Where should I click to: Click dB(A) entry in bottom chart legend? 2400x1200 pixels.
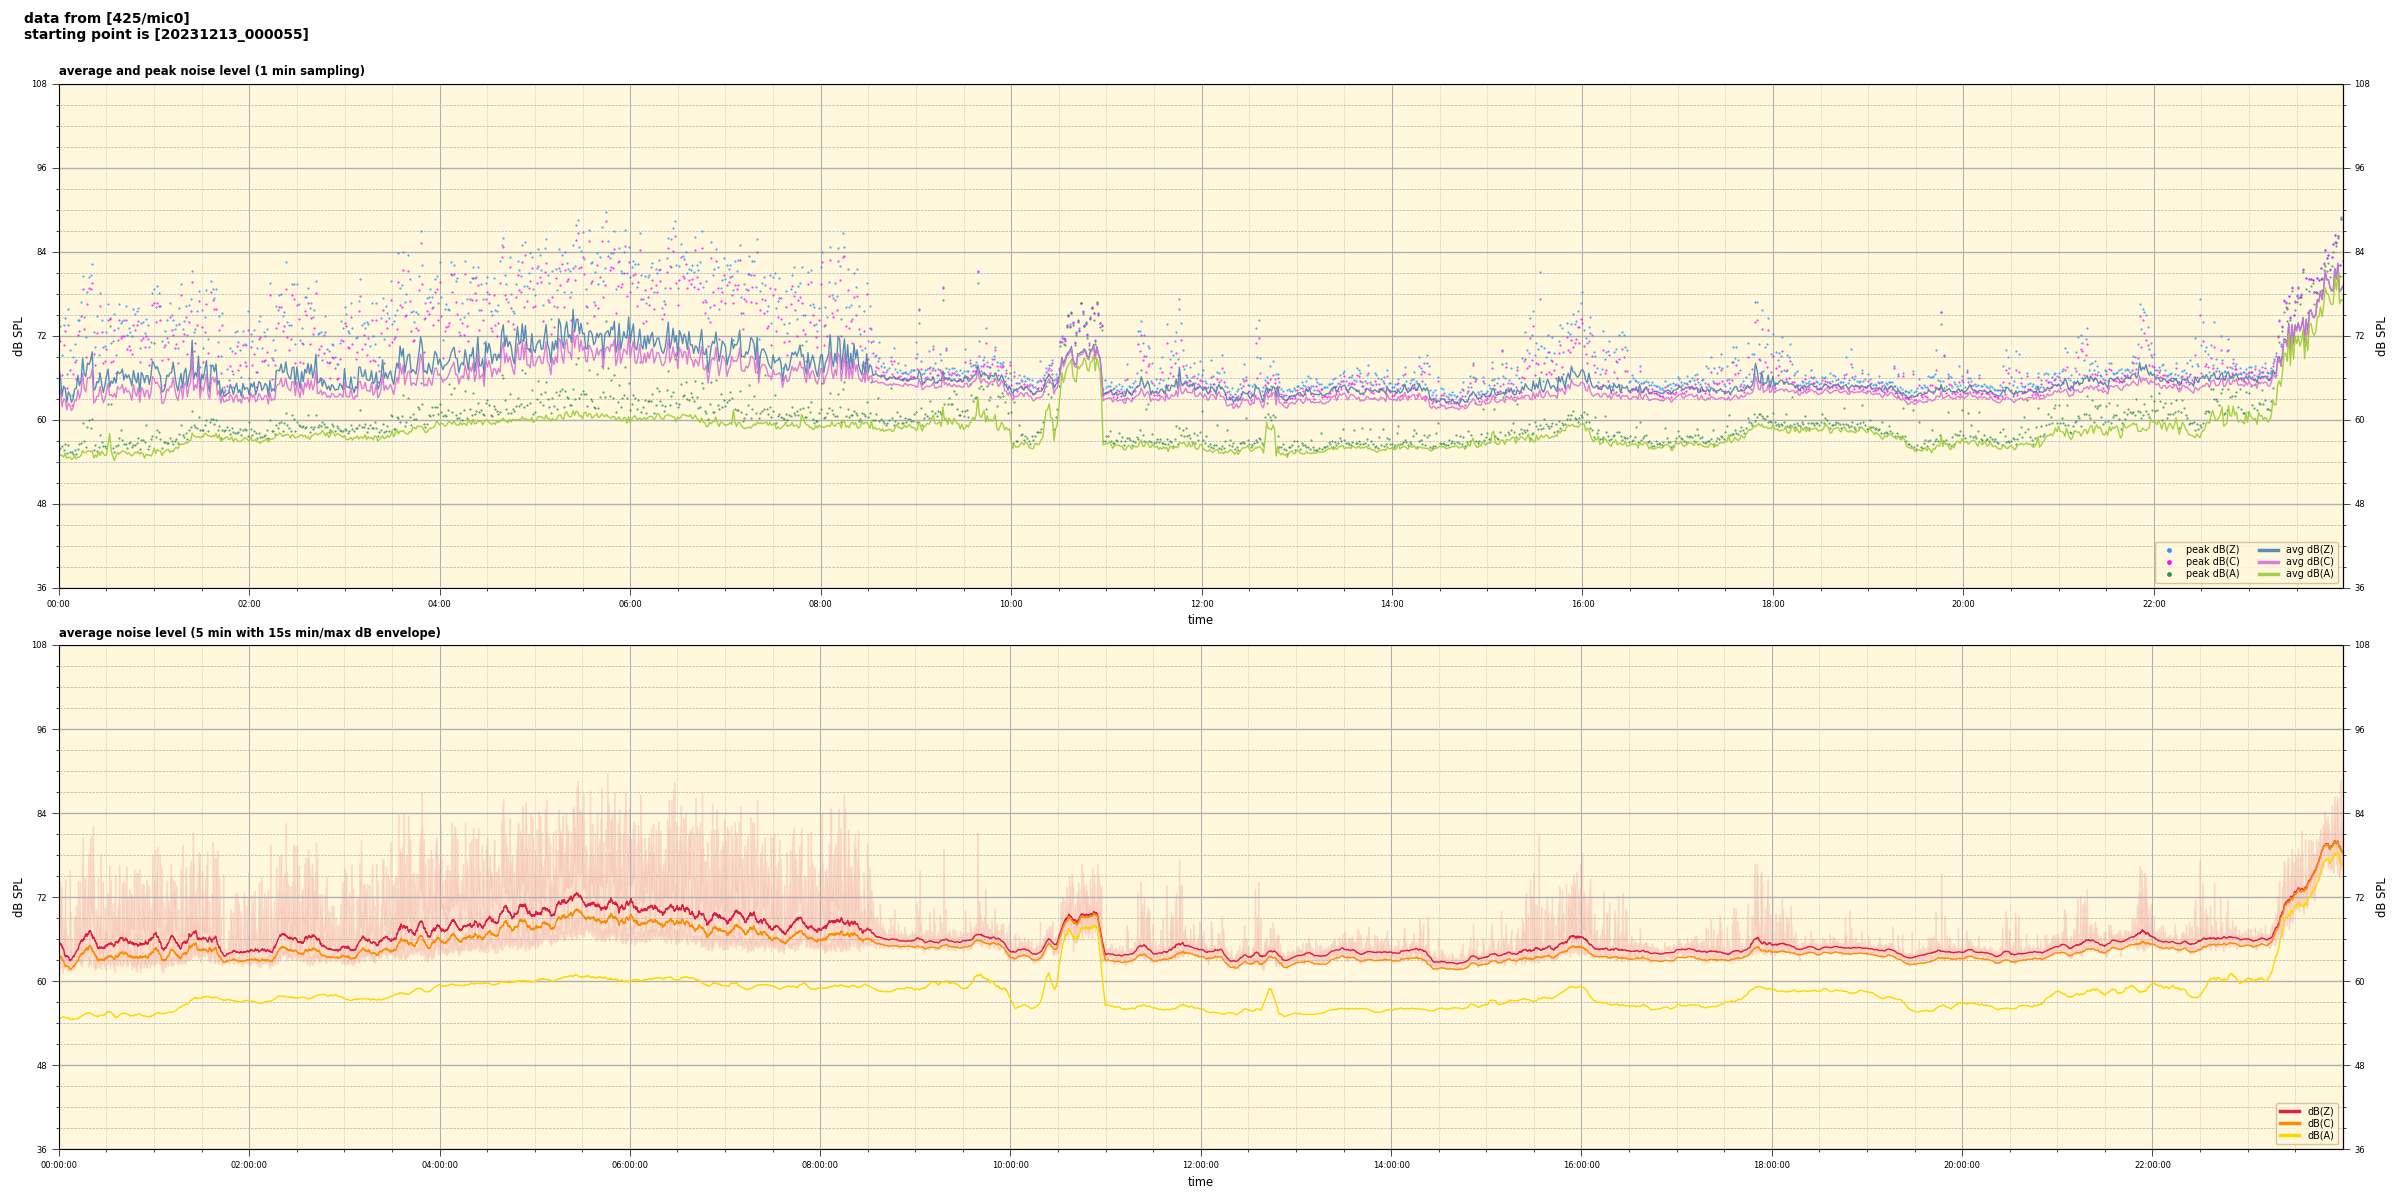click(x=2307, y=1135)
